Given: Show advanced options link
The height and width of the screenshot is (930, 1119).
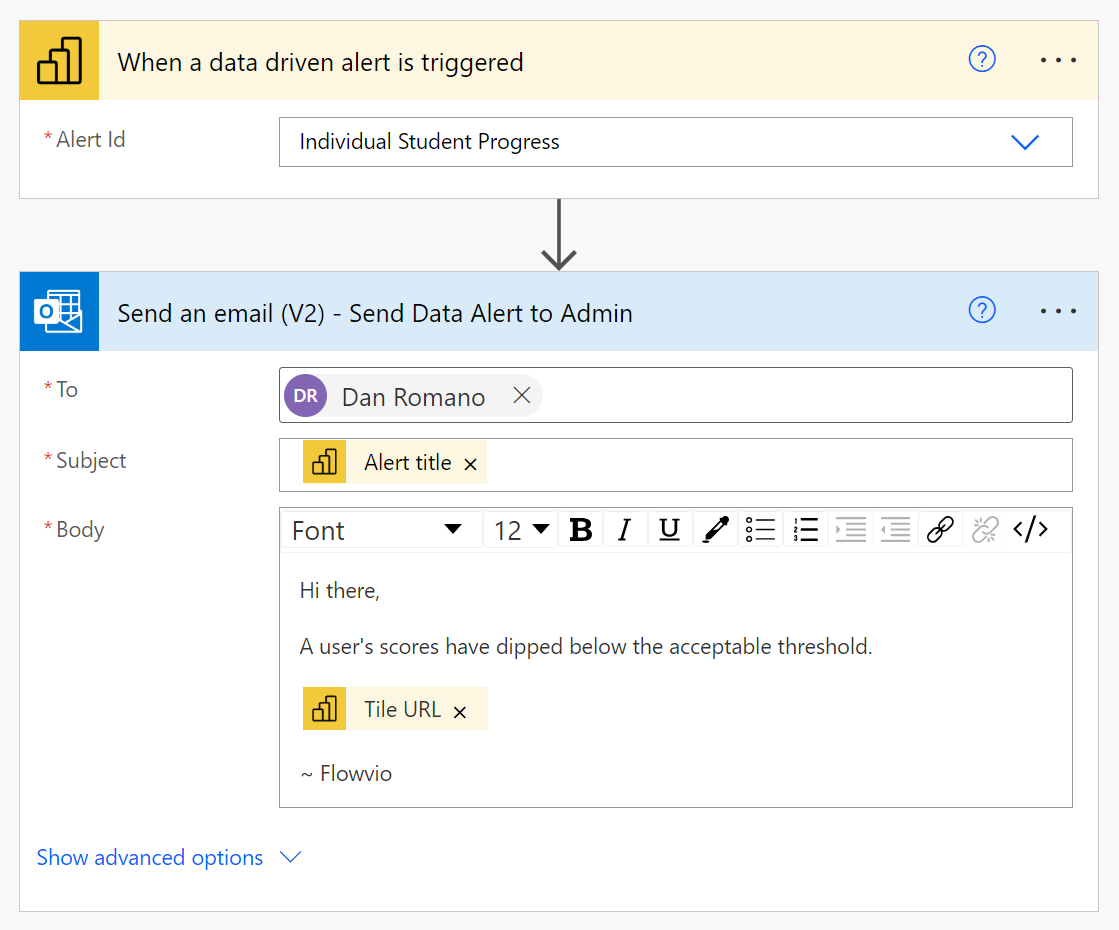Looking at the screenshot, I should pos(150,857).
